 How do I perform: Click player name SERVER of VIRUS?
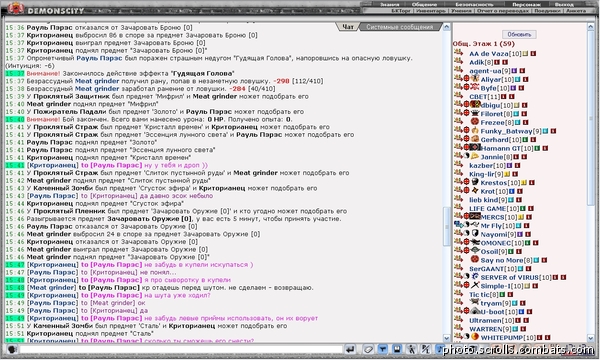pyautogui.click(x=509, y=277)
